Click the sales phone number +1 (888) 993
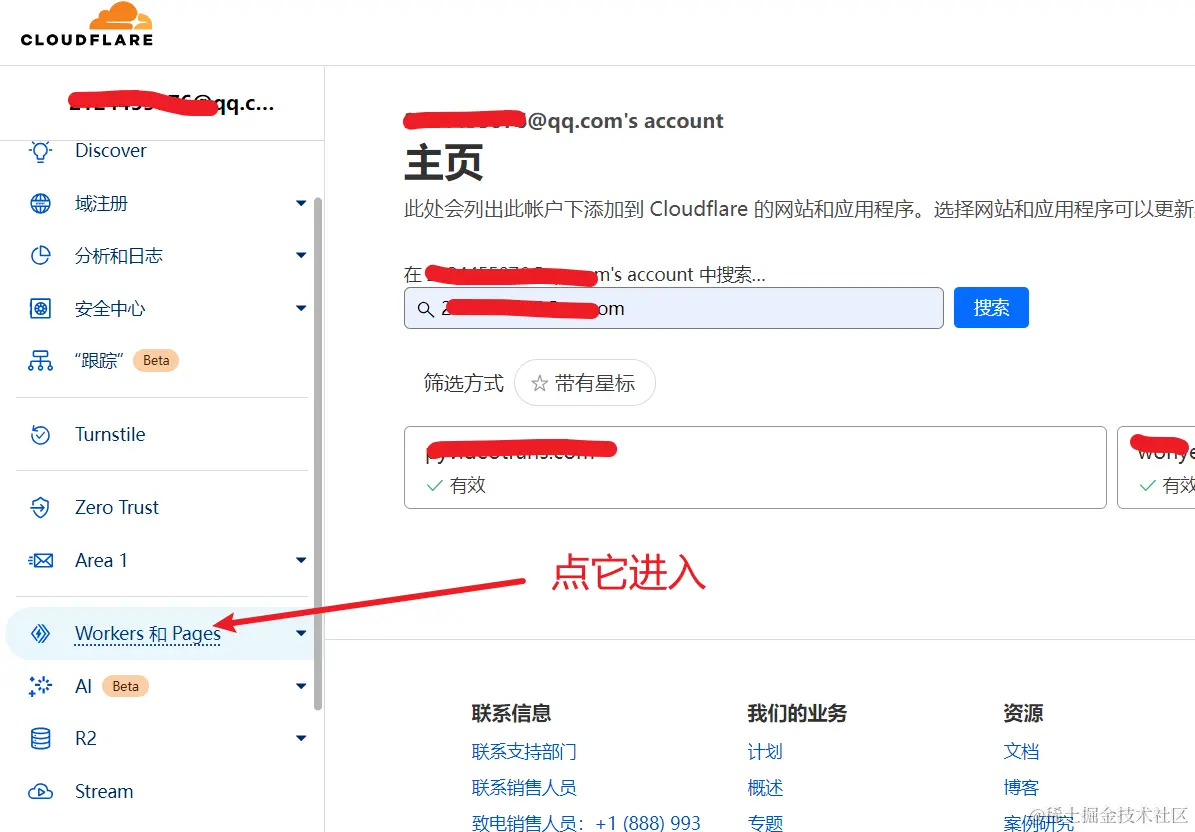 (648, 823)
